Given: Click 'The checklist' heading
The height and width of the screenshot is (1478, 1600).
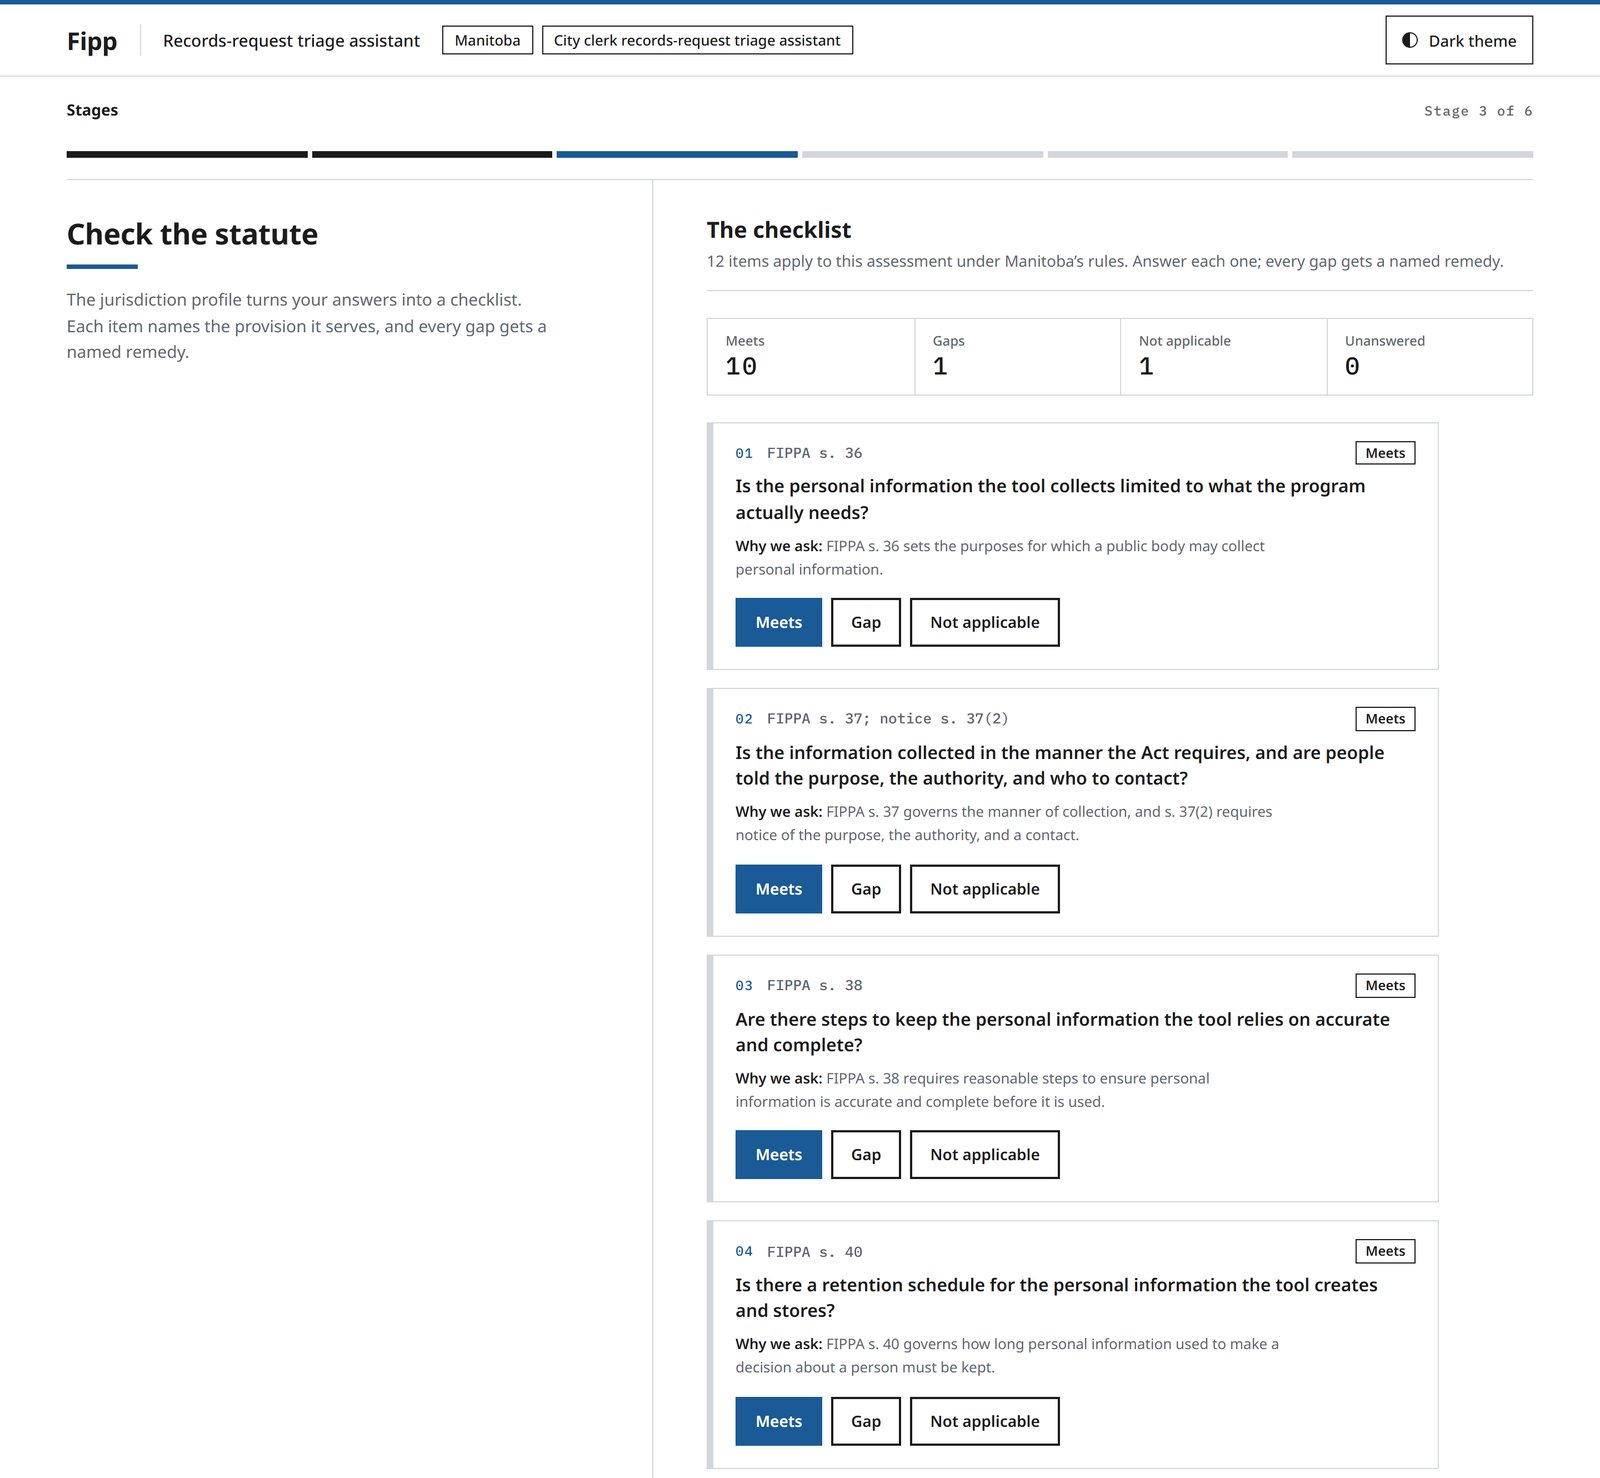Looking at the screenshot, I should 779,230.
